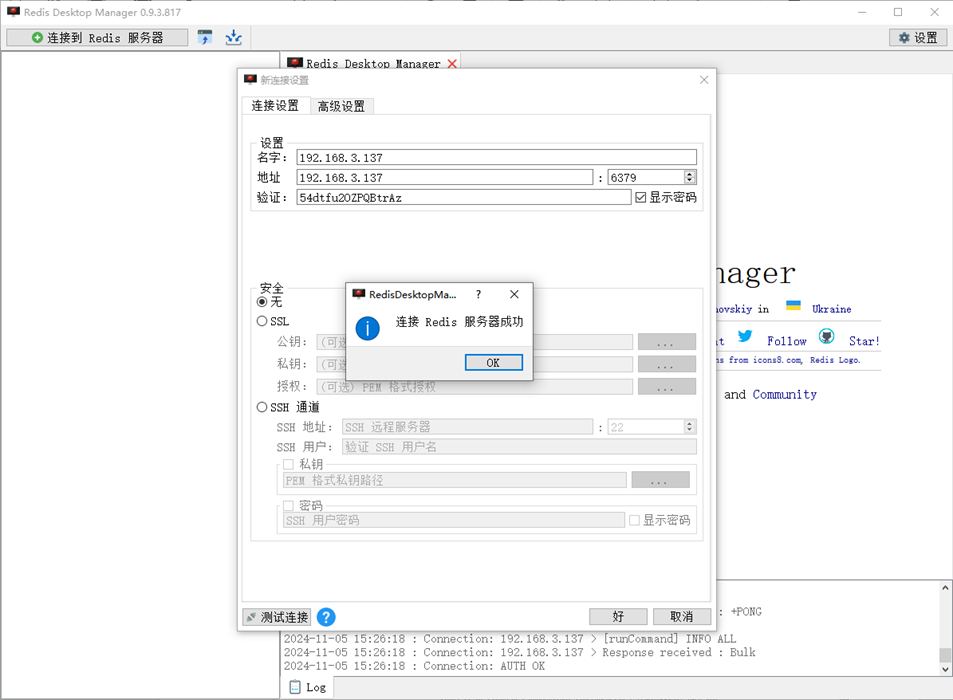
Task: Click the blue info icon in message box
Action: (x=368, y=328)
